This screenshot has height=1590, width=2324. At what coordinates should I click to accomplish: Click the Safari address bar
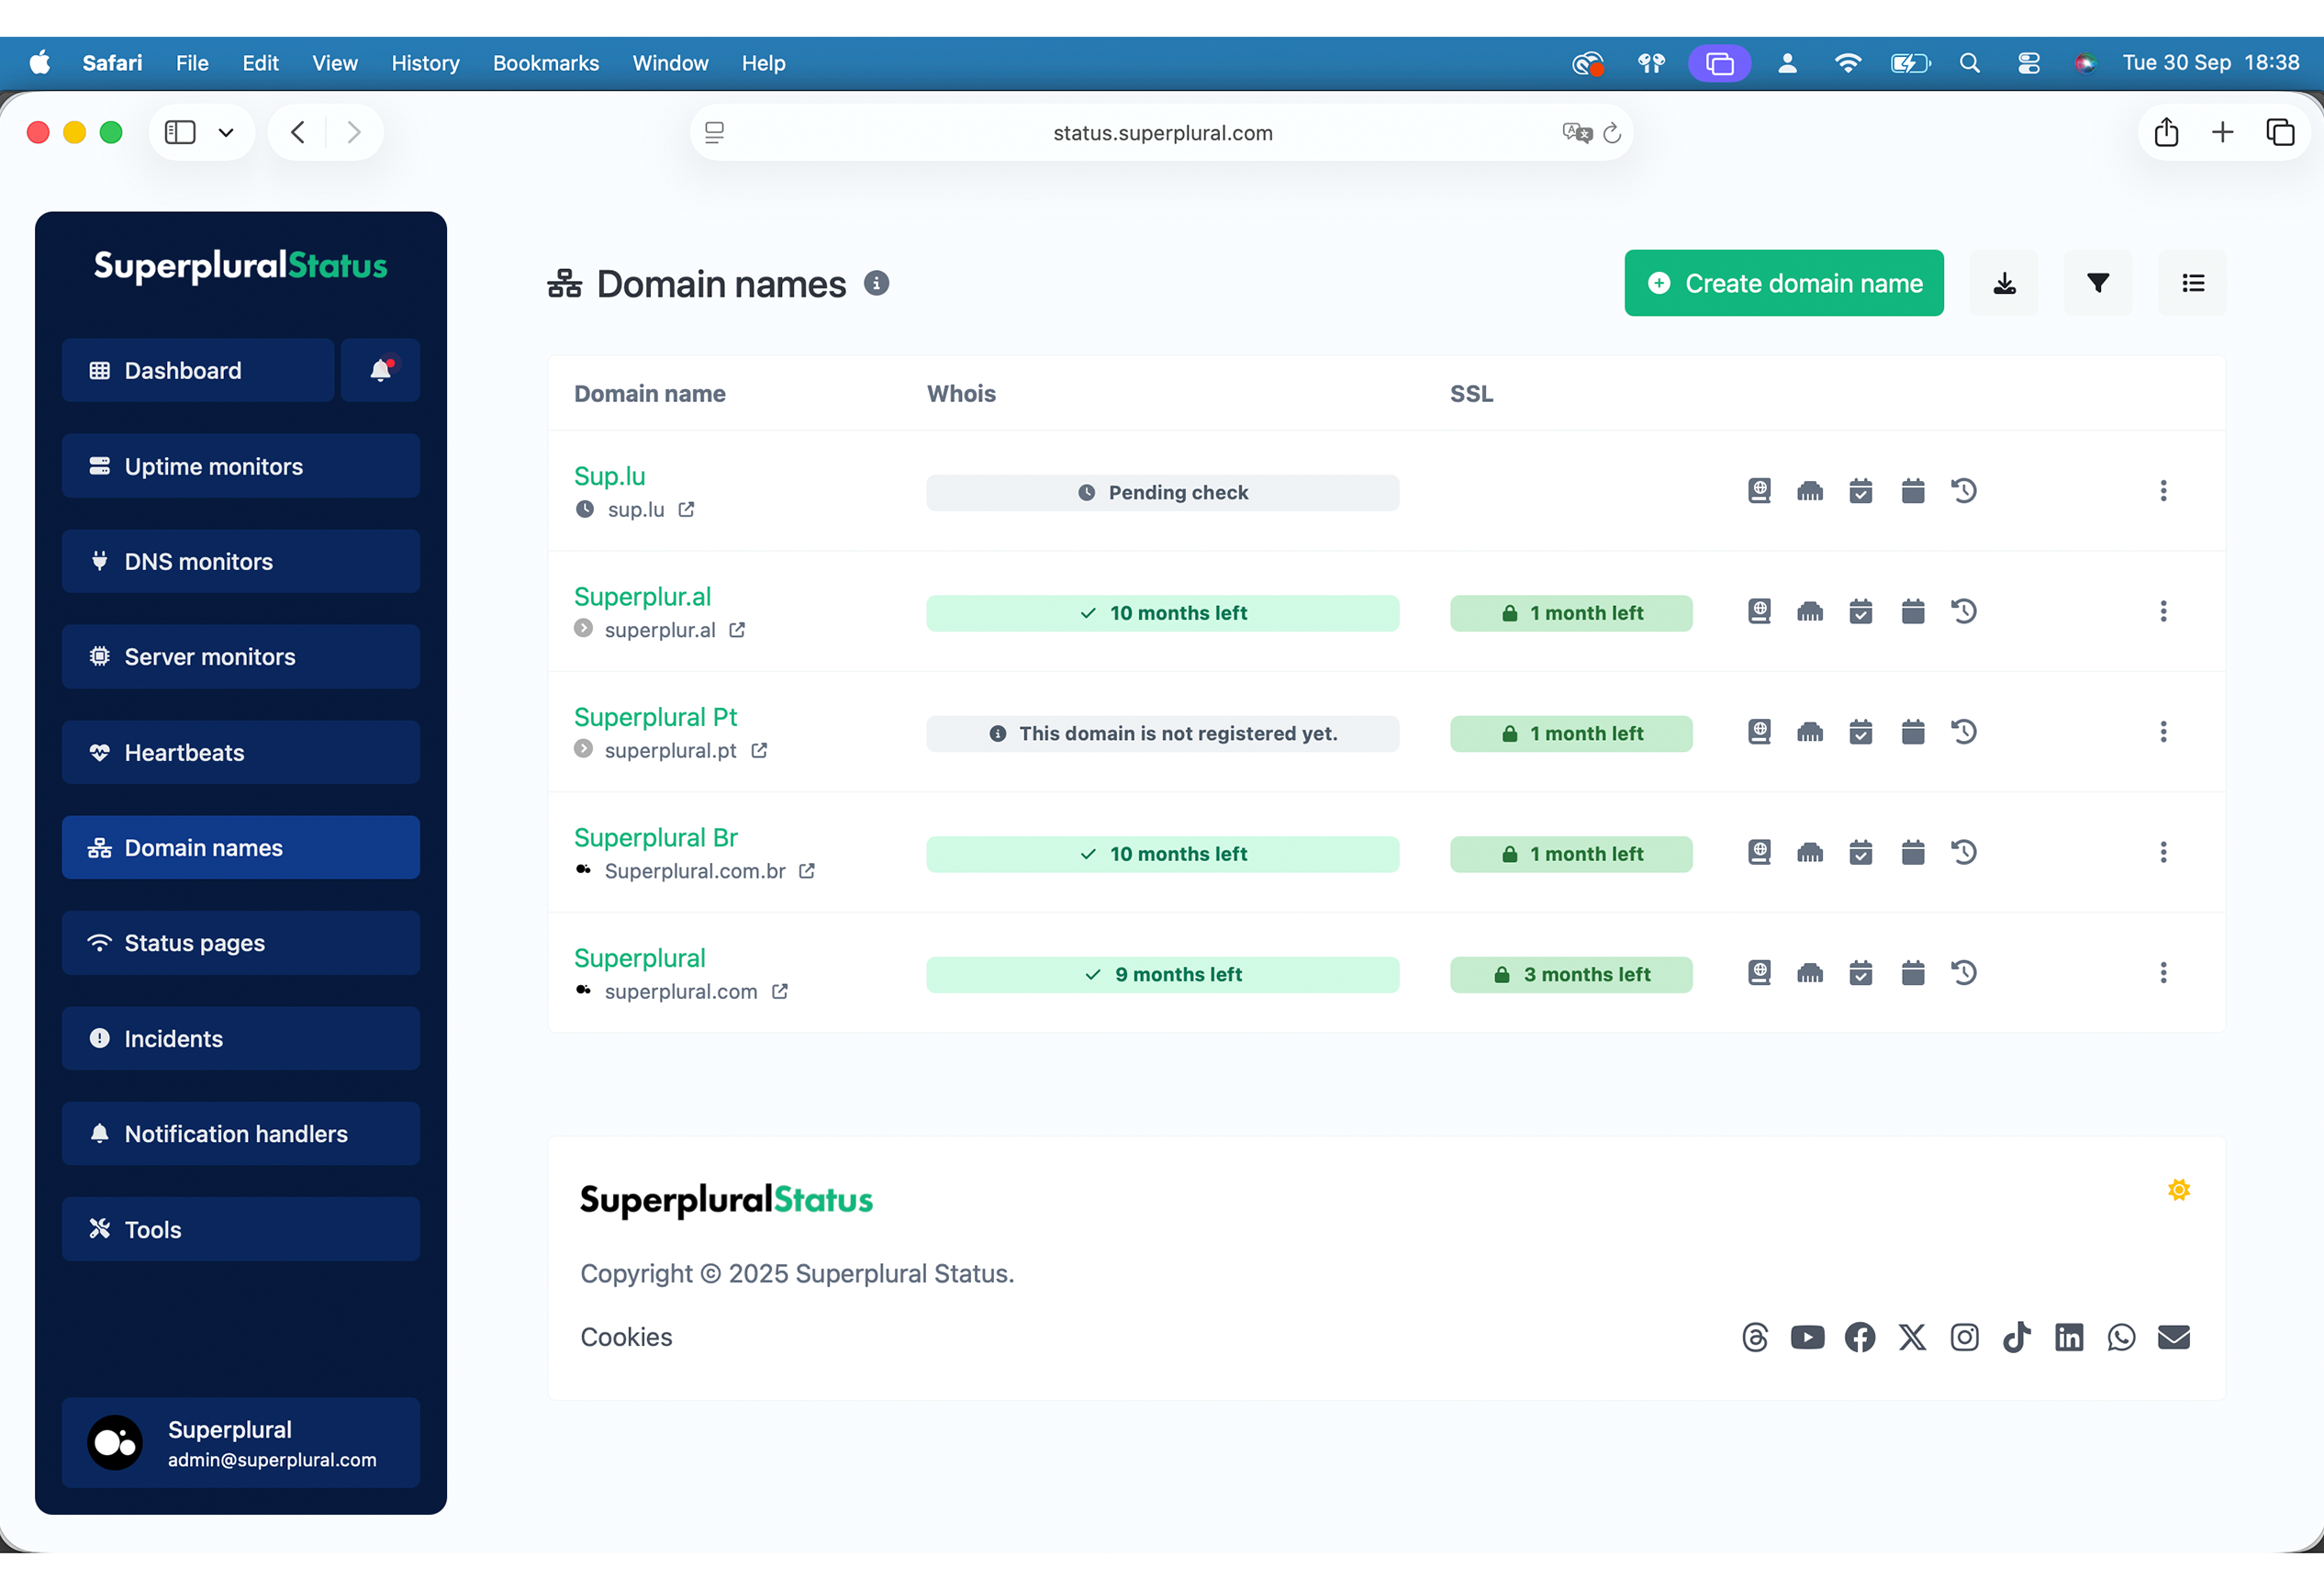click(x=1162, y=133)
